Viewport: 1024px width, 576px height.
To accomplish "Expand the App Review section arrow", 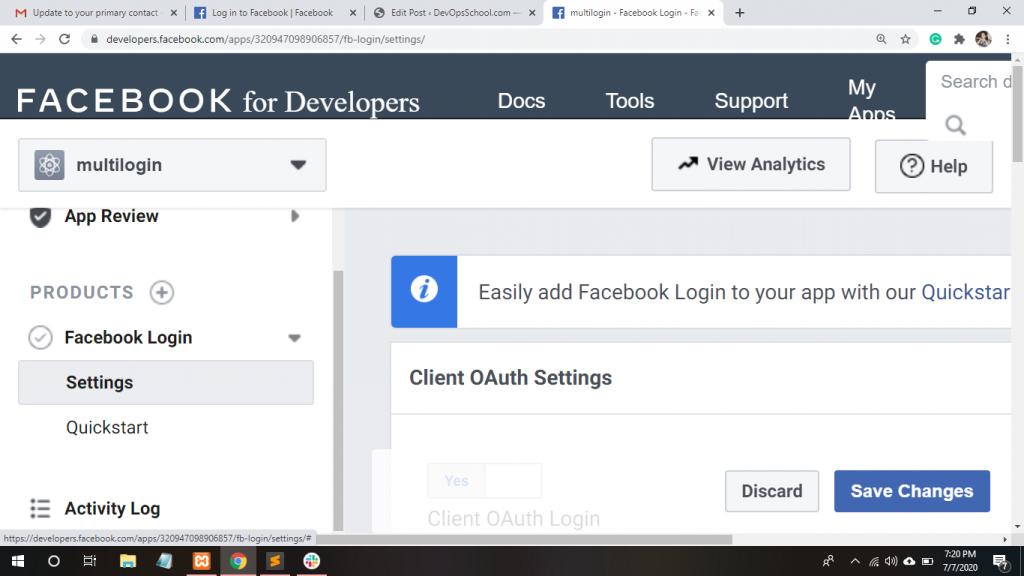I will (x=295, y=216).
